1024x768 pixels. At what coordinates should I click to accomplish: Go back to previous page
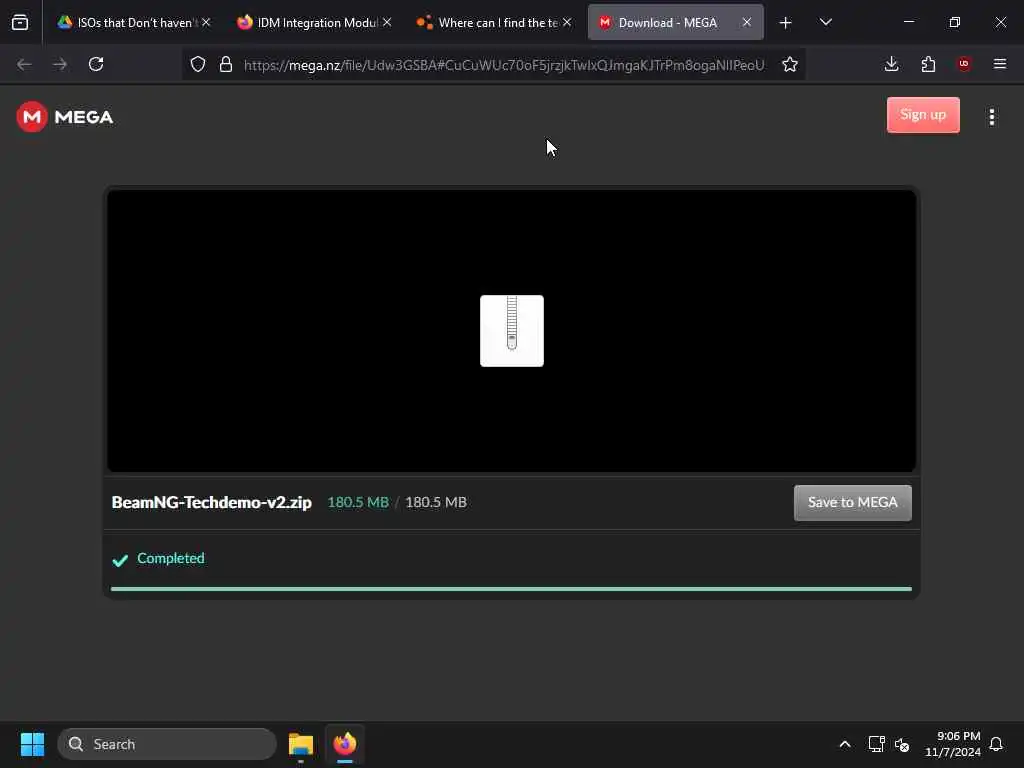[24, 64]
